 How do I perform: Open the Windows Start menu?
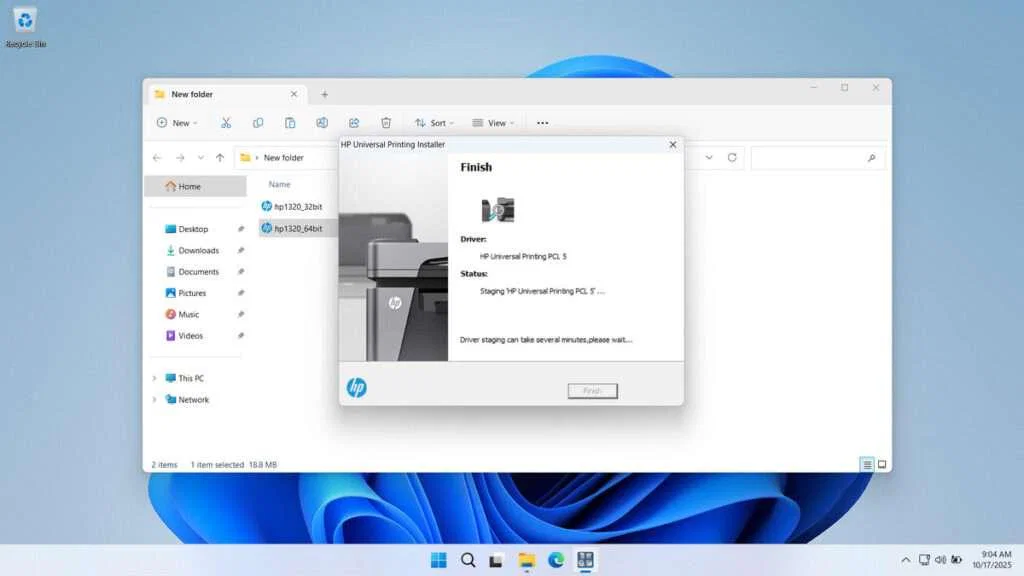coord(438,561)
